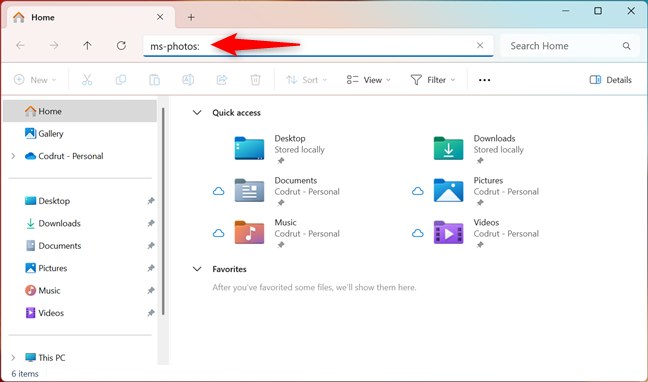Open Videos in the sidebar
648x382 pixels.
(x=45, y=313)
